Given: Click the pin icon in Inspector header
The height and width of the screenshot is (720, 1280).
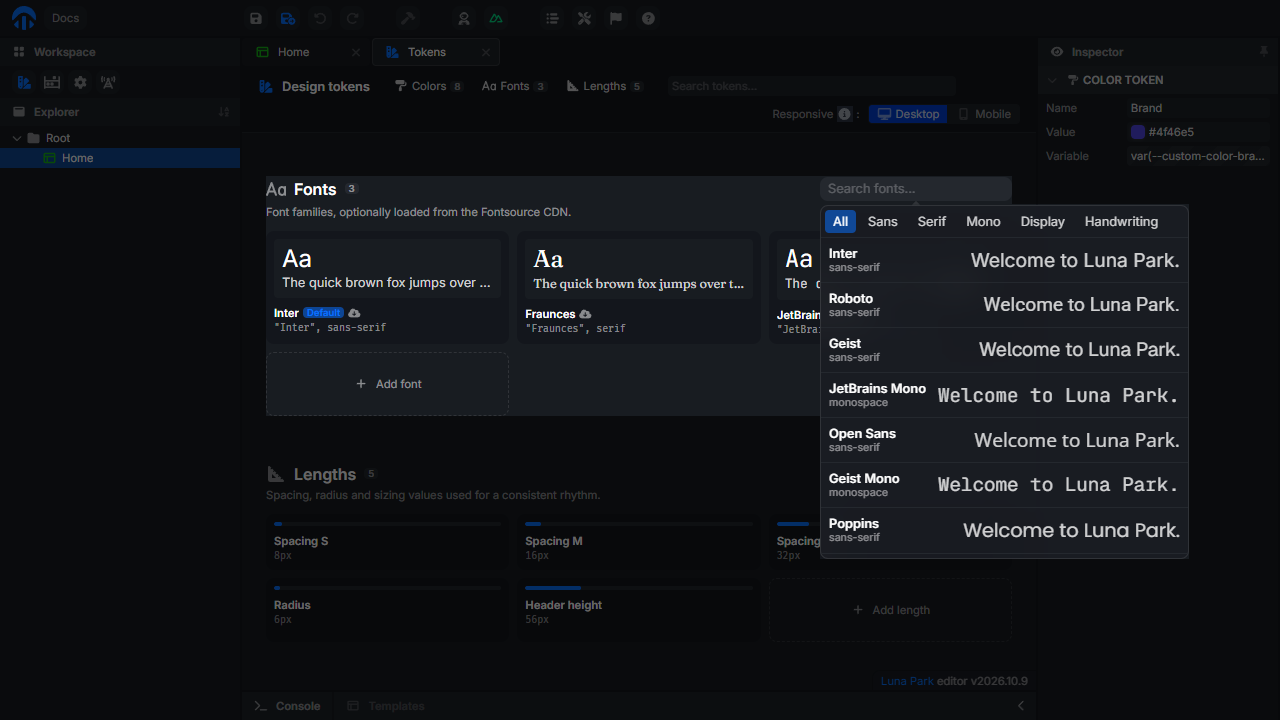Looking at the screenshot, I should 1264,51.
